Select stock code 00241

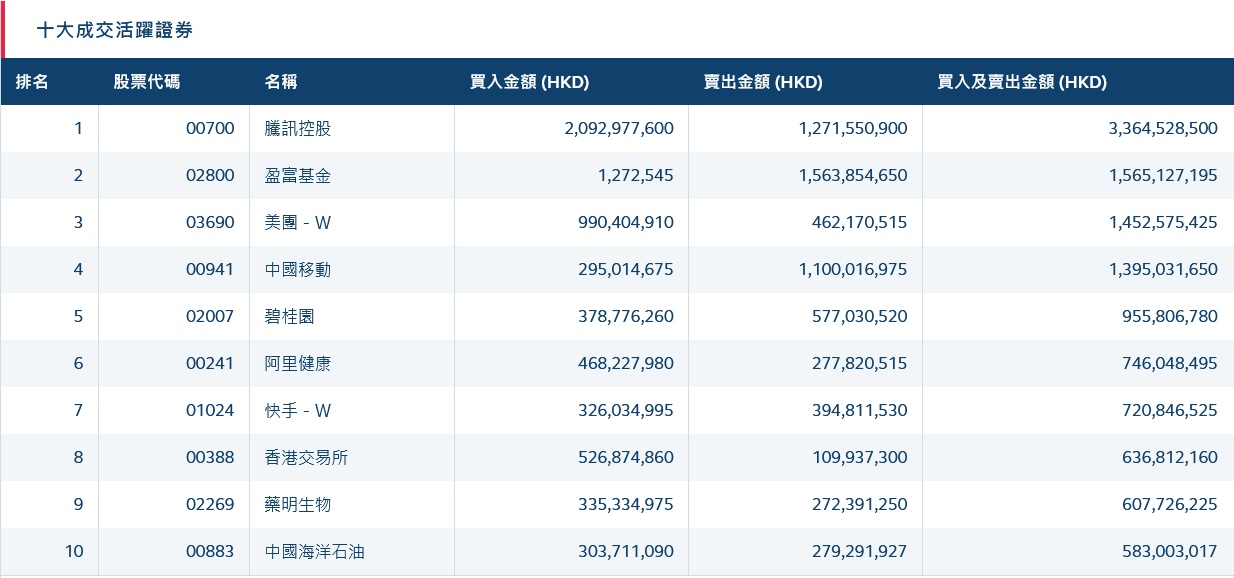pyautogui.click(x=210, y=363)
